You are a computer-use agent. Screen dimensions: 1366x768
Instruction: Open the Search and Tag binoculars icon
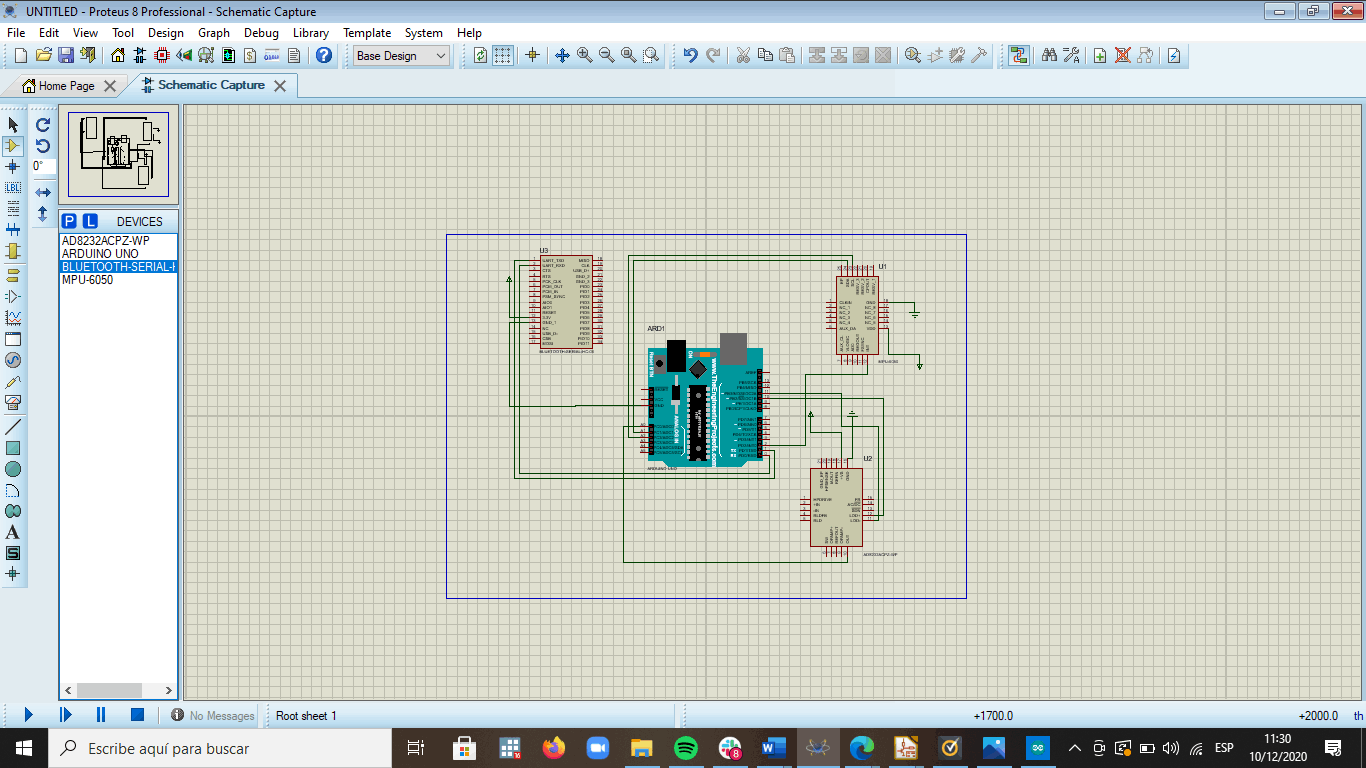pos(1049,56)
